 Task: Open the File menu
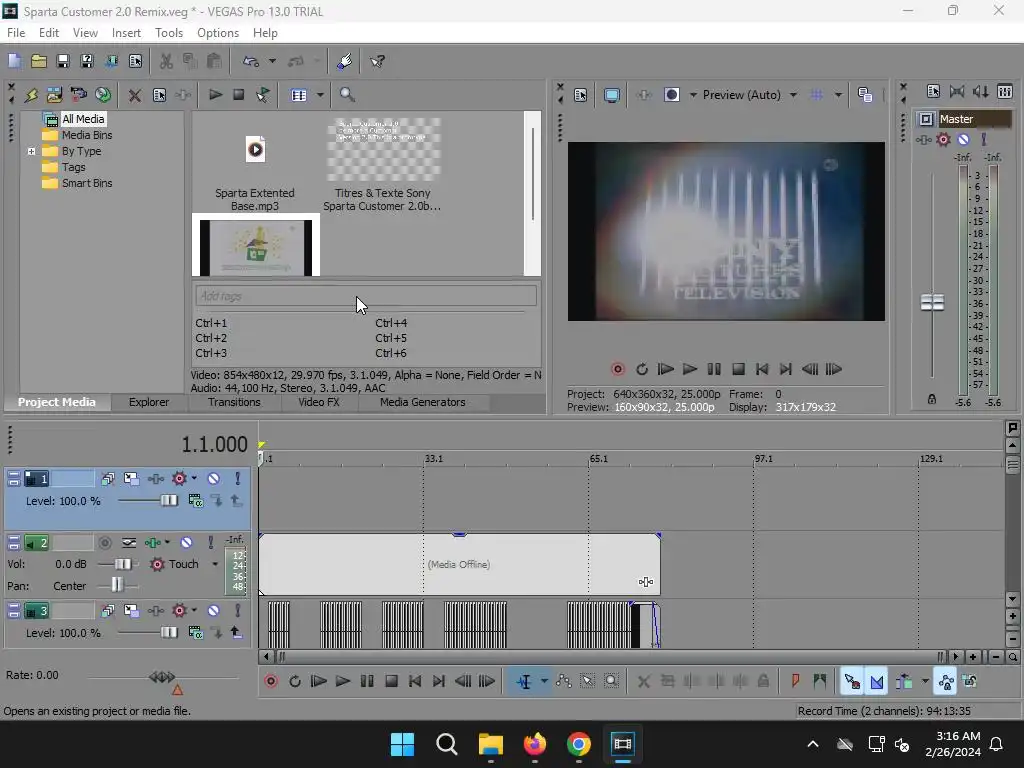tap(16, 33)
